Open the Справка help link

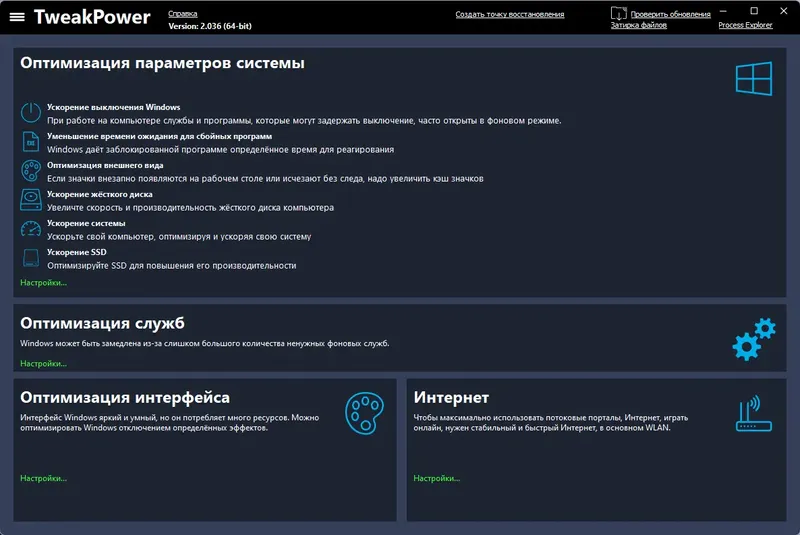[x=183, y=14]
